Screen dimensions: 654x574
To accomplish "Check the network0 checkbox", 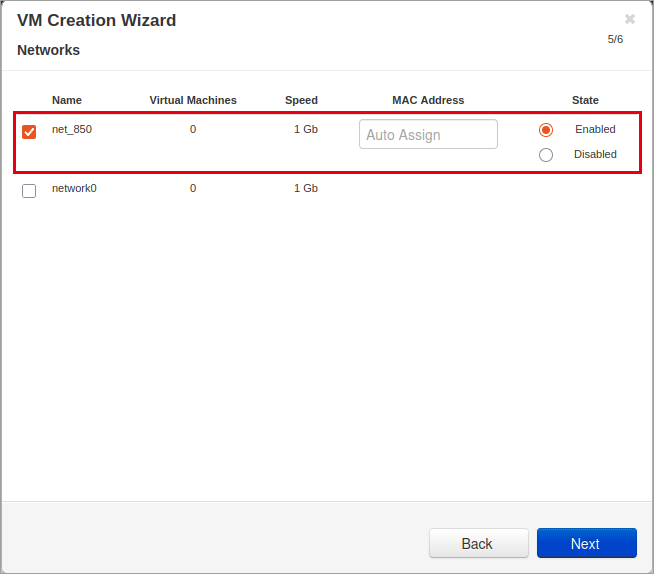I will [x=29, y=191].
